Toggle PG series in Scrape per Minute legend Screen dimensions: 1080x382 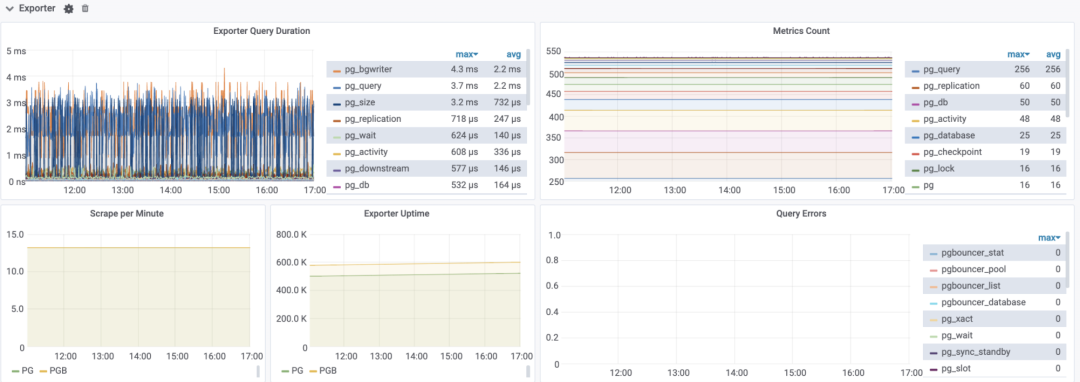28,370
